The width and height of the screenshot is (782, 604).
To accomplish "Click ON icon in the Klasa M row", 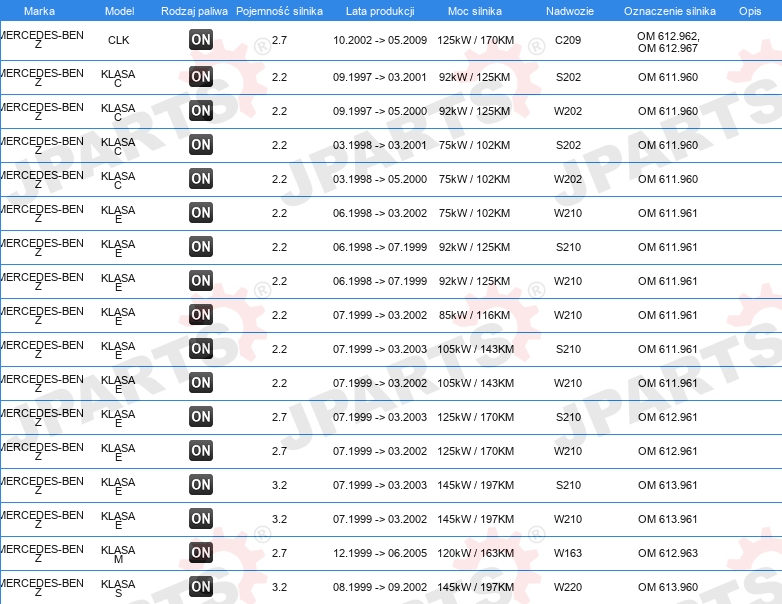I will (x=201, y=553).
